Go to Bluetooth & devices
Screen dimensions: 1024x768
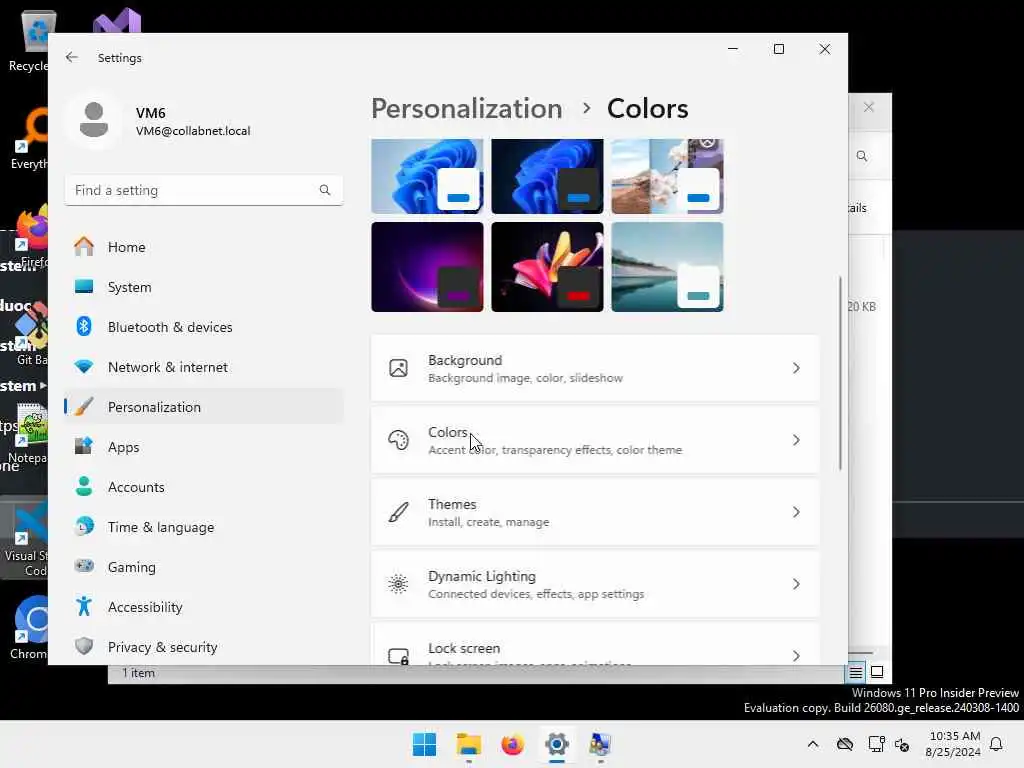204,327
